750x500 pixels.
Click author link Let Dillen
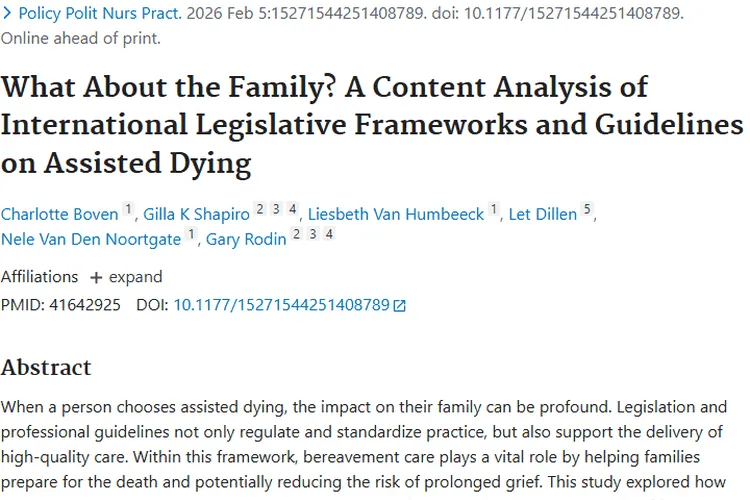coord(542,214)
